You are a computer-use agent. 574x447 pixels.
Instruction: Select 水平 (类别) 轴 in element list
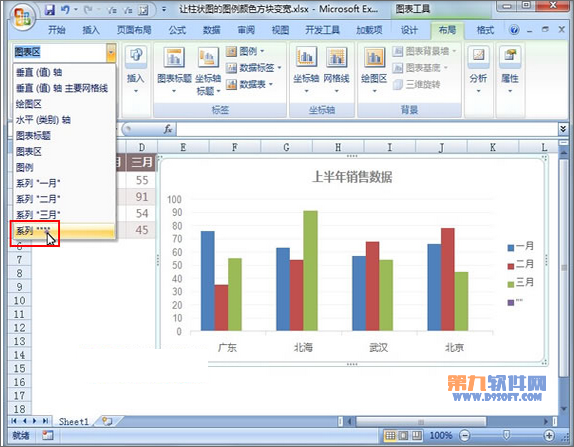pos(64,120)
